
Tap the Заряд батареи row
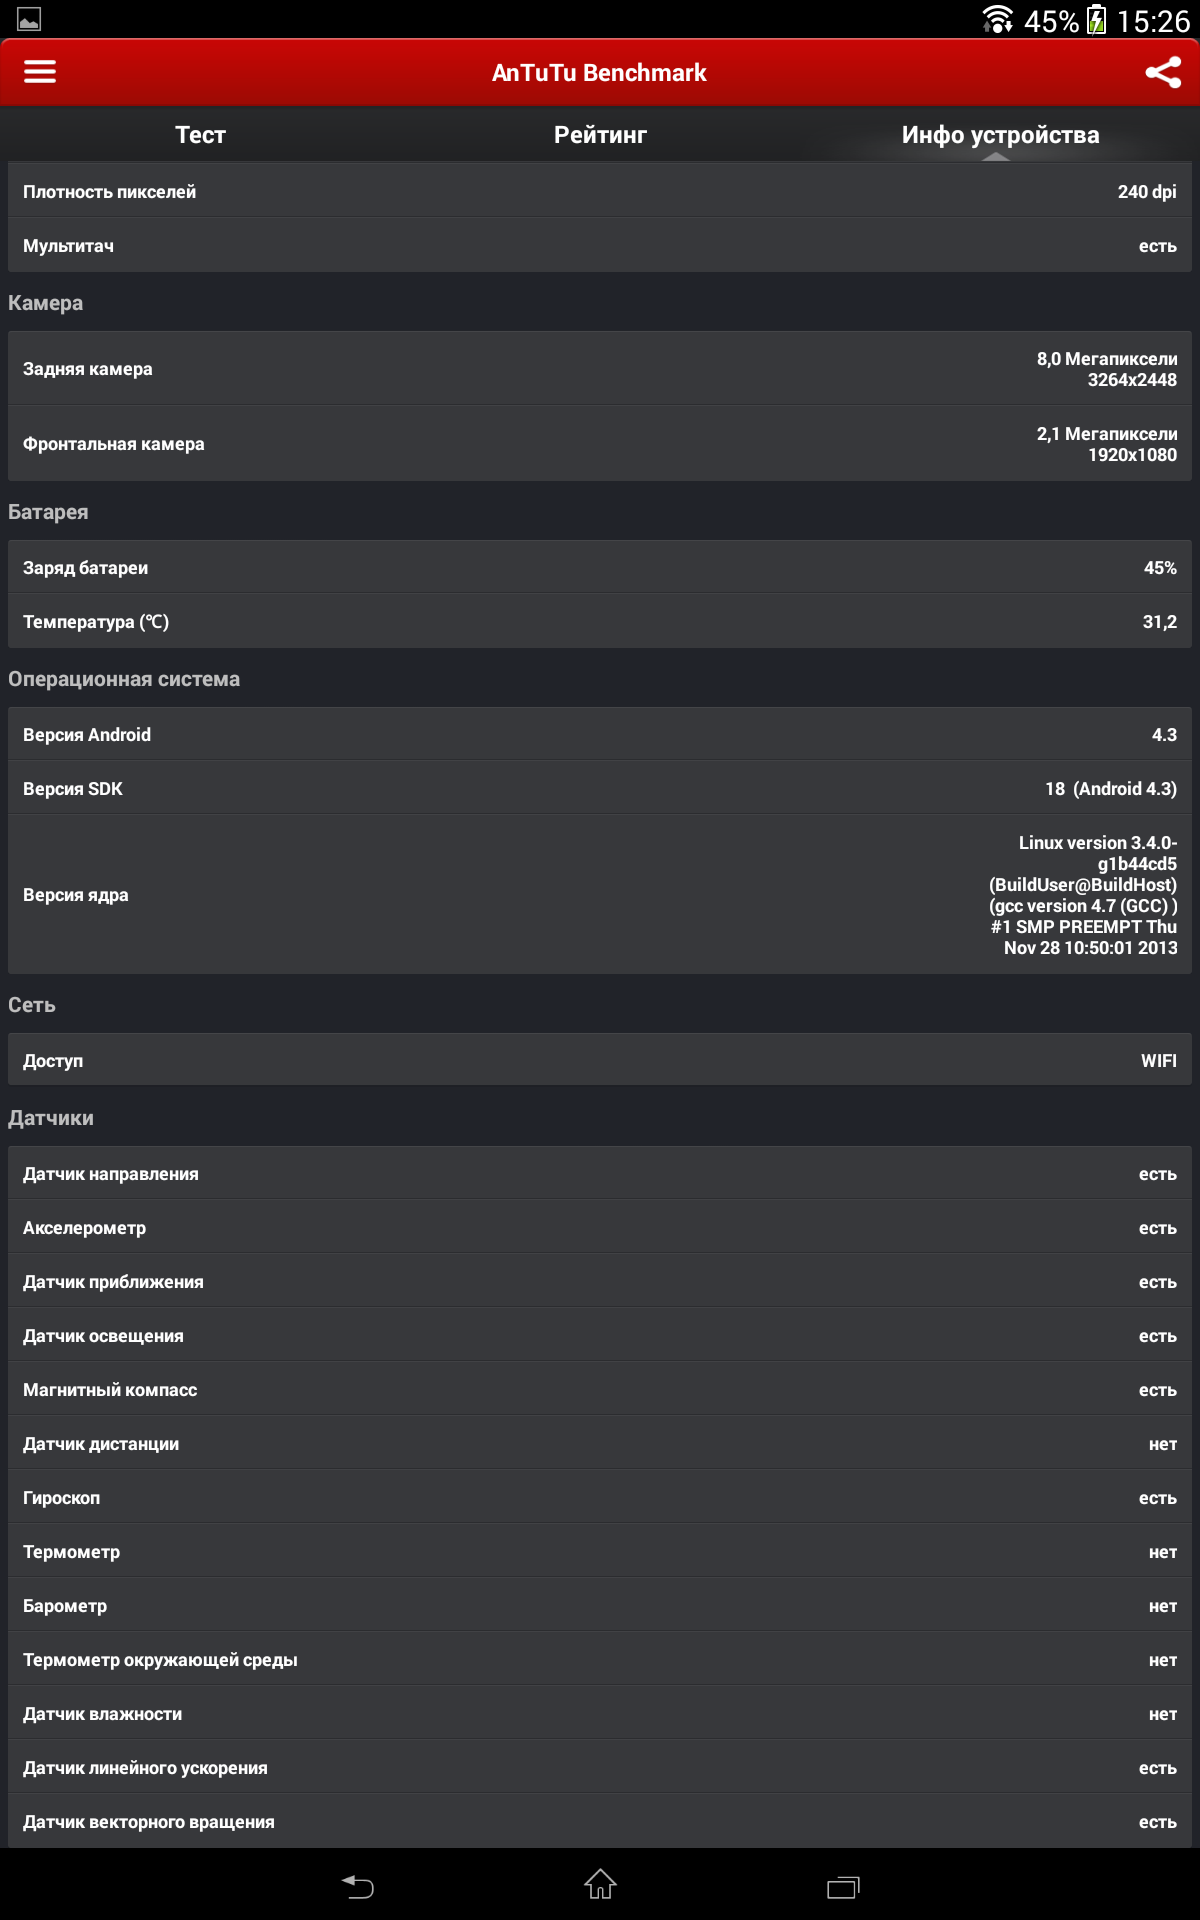[600, 568]
